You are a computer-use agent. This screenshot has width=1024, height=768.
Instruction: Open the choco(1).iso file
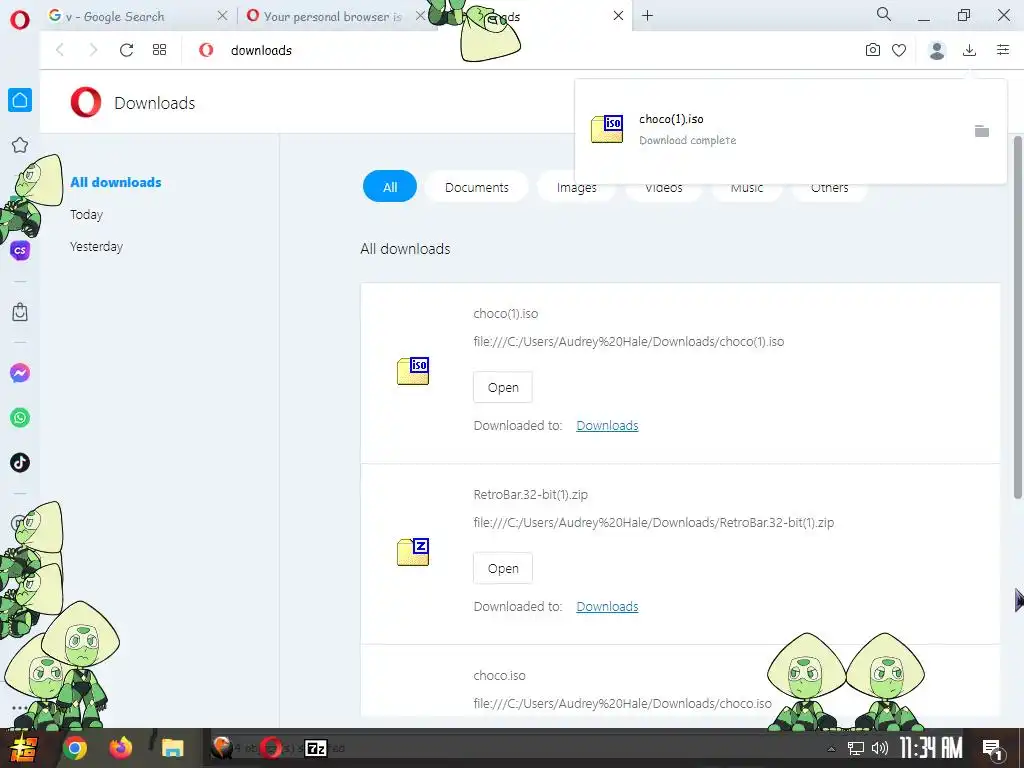503,387
